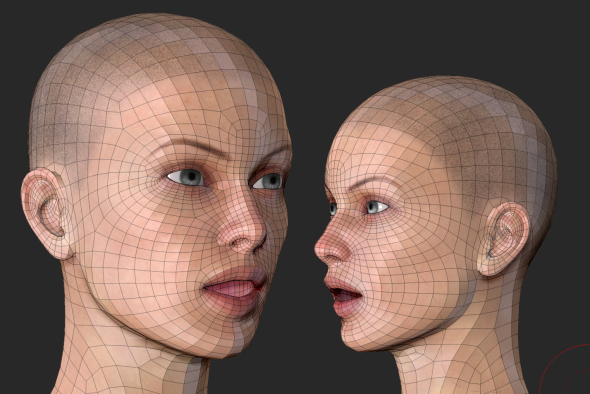
Task: Pick the left head's eye nearest the nose bridge
Action: (268, 181)
